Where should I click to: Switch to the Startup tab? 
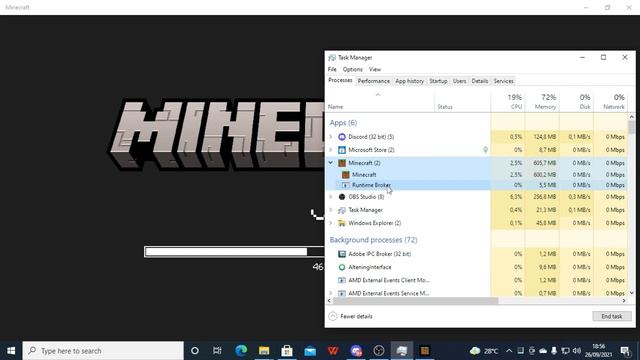coord(438,81)
